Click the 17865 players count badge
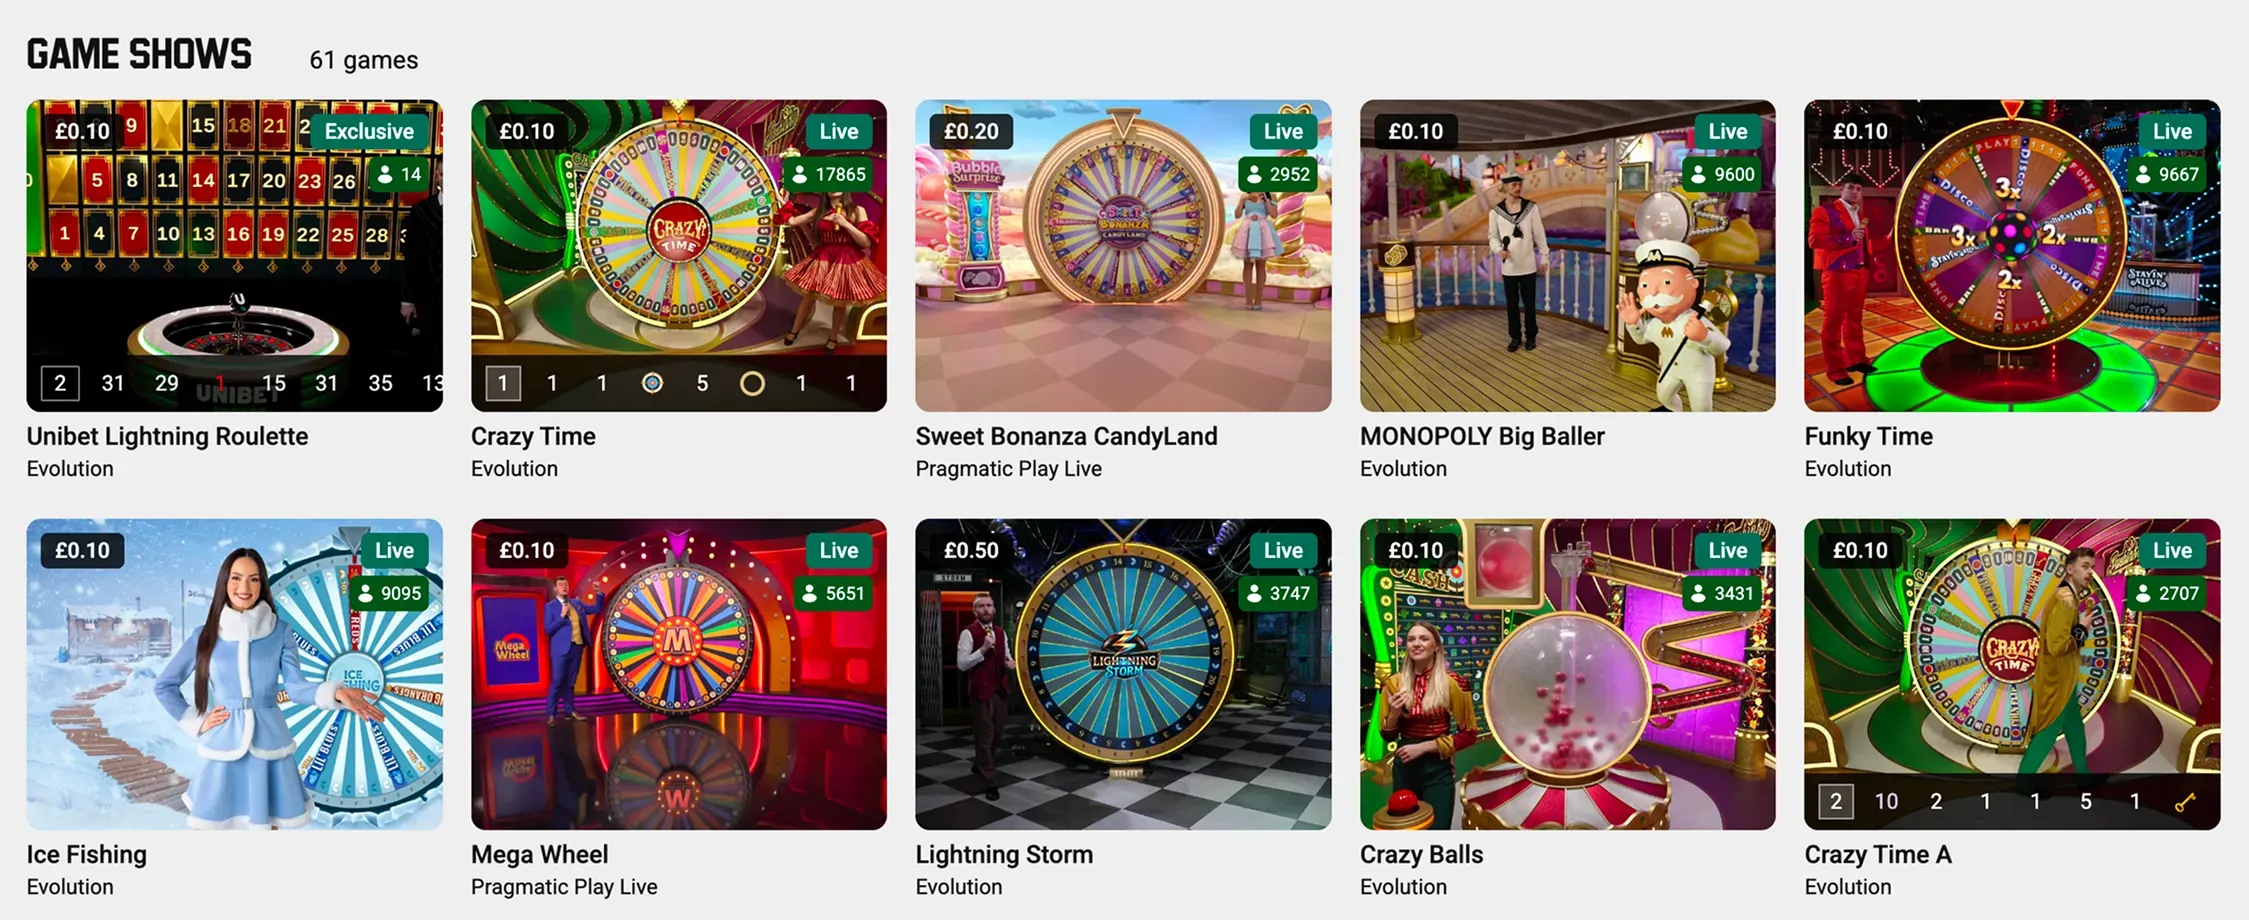This screenshot has width=2249, height=920. [x=828, y=174]
